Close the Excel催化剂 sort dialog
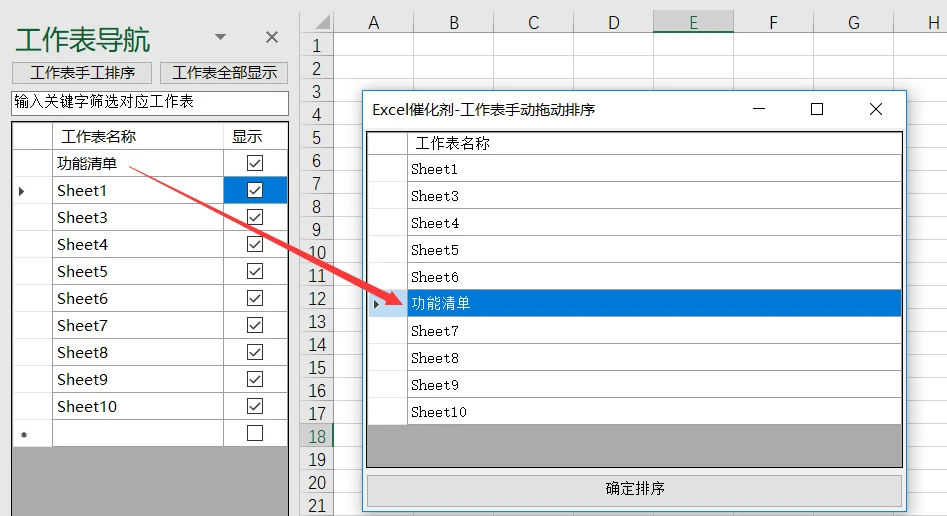 click(x=876, y=109)
